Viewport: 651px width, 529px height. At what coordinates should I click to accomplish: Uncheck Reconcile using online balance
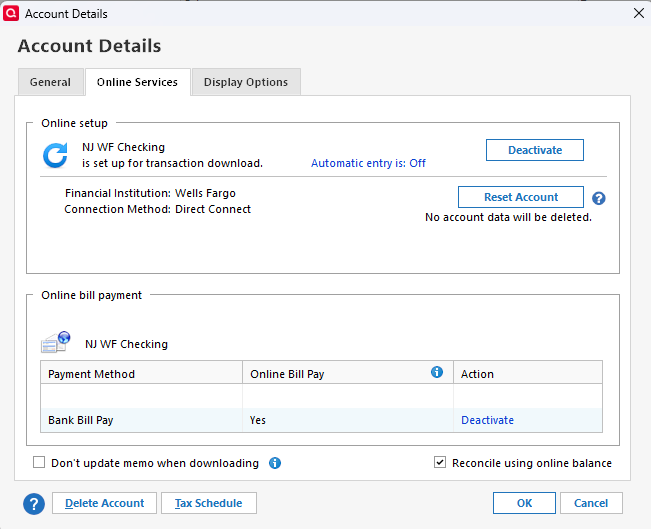point(440,463)
